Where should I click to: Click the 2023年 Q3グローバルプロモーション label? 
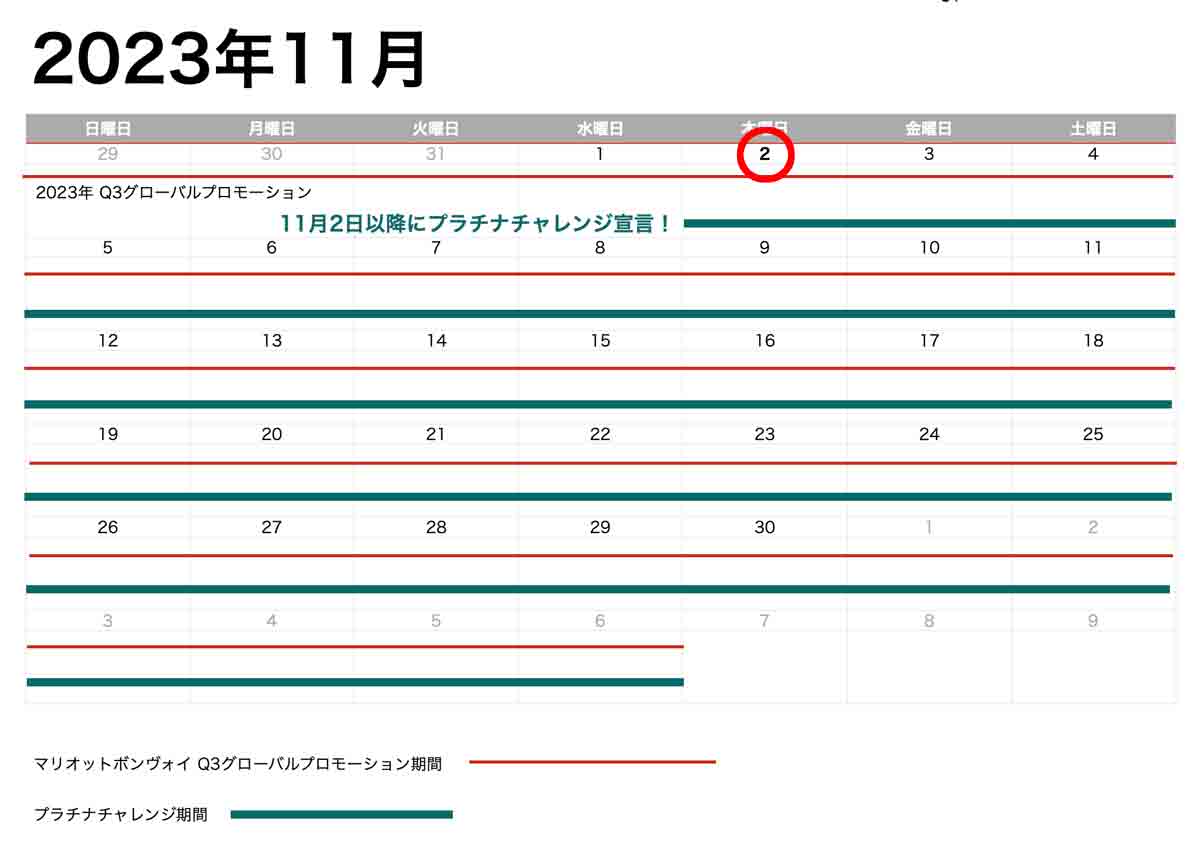[x=173, y=192]
